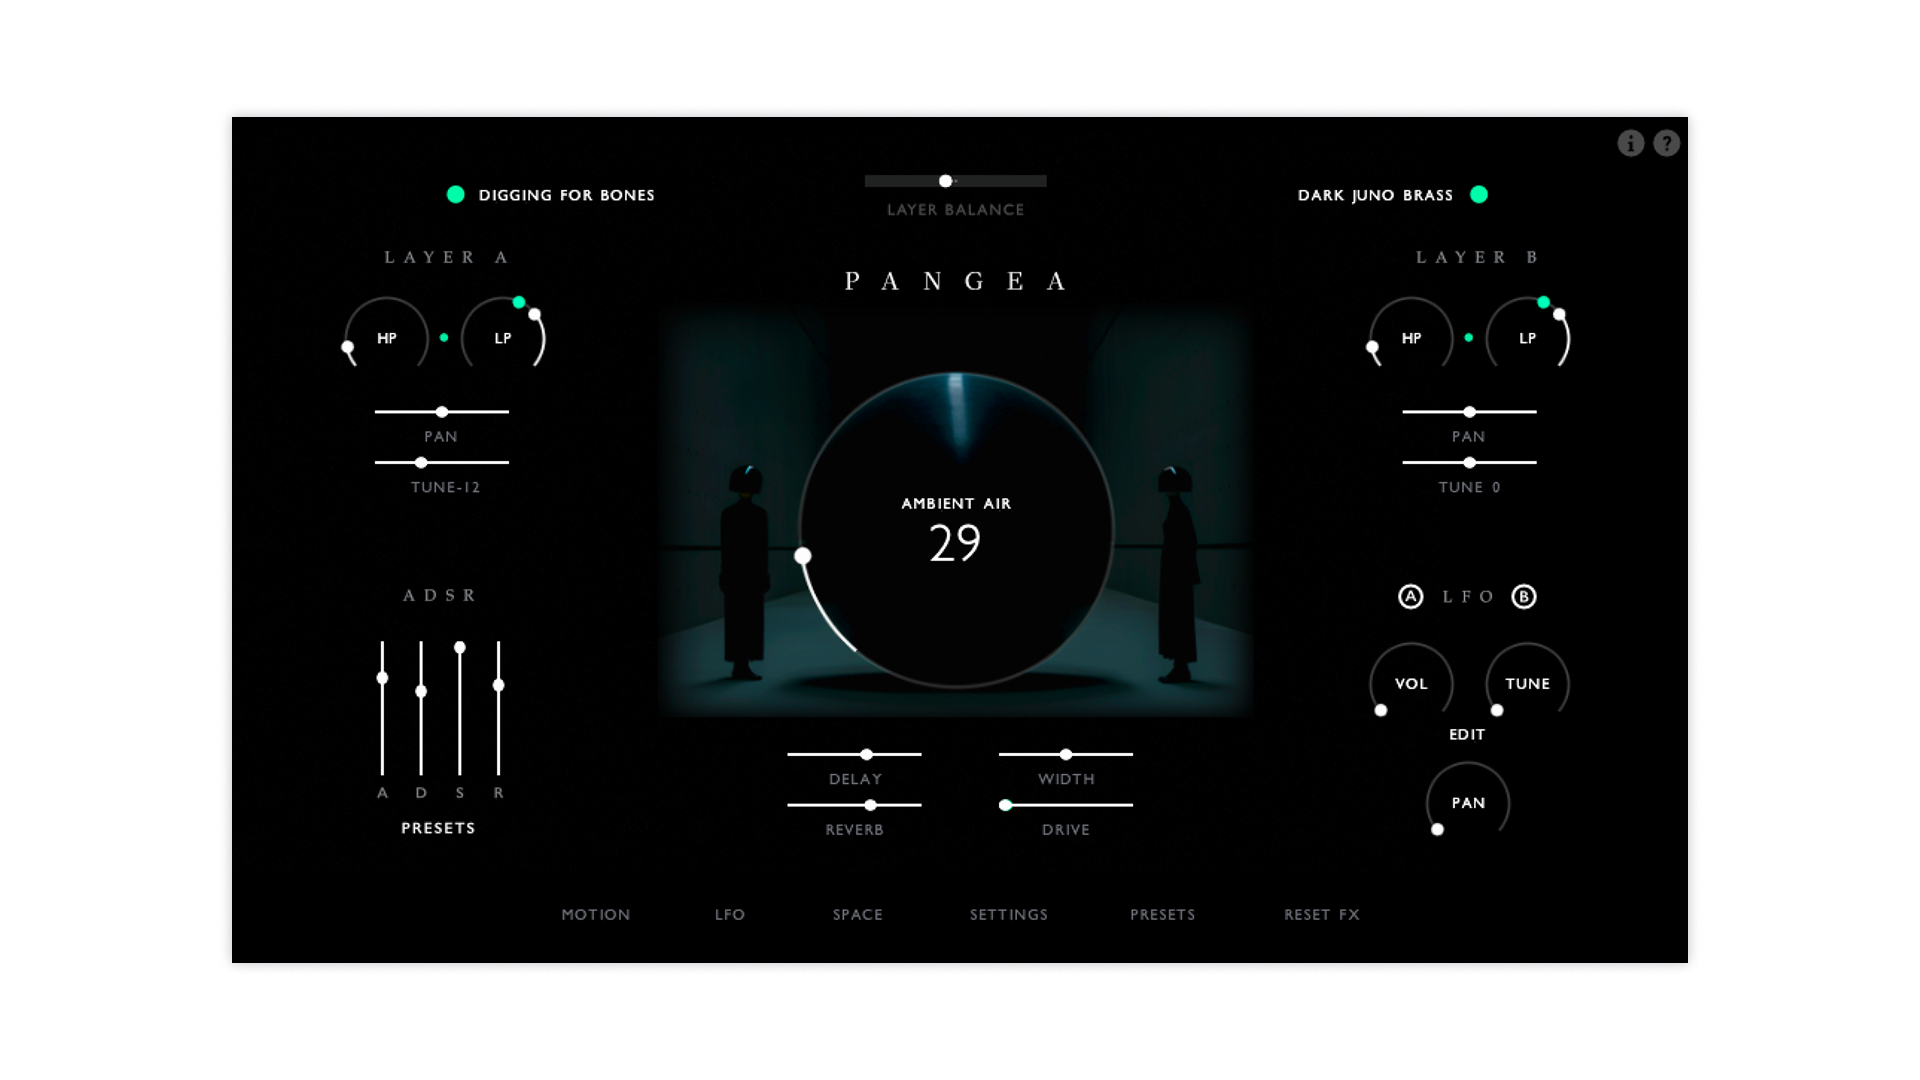Open the SPACE tab

click(x=857, y=915)
